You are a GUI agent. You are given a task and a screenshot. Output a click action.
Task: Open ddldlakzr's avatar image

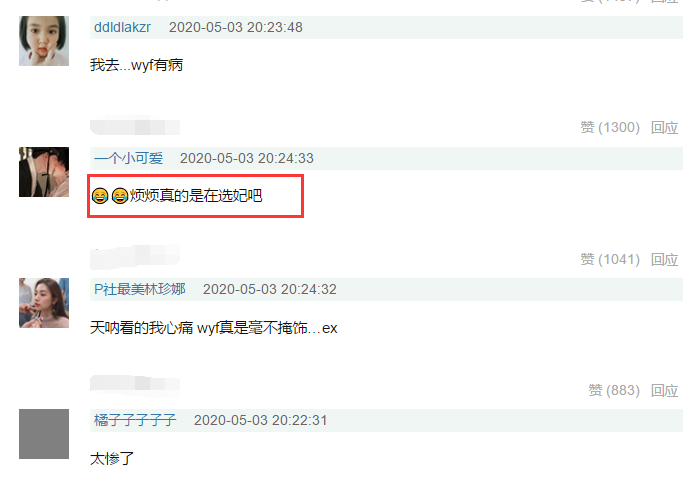[x=44, y=41]
